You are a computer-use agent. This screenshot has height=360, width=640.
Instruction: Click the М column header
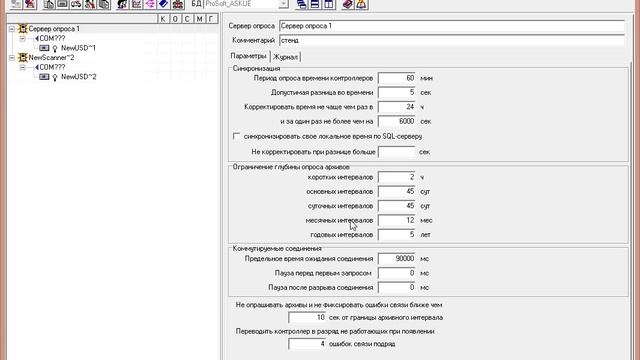[199, 19]
